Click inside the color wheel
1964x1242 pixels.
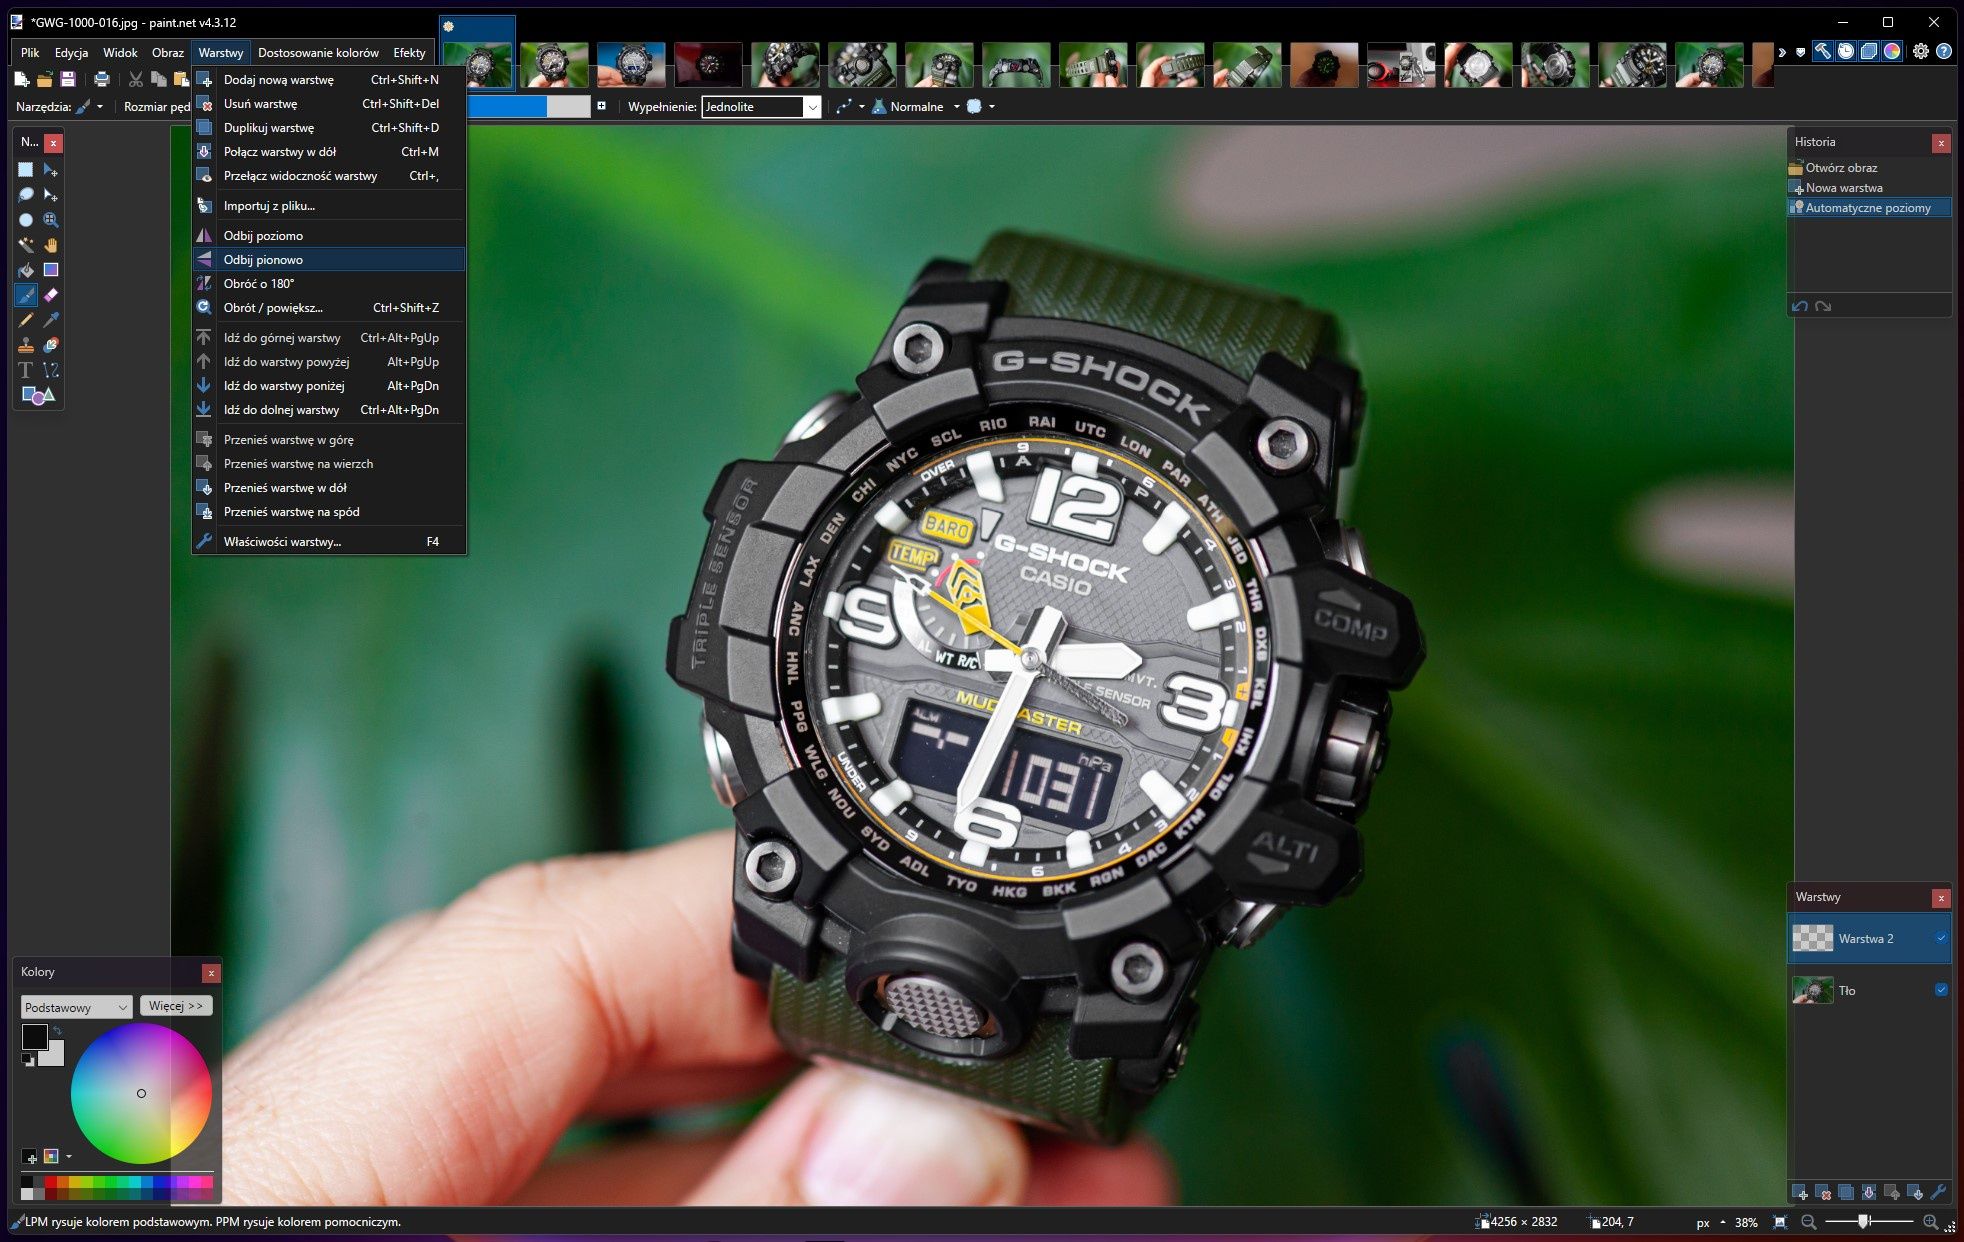(141, 1093)
